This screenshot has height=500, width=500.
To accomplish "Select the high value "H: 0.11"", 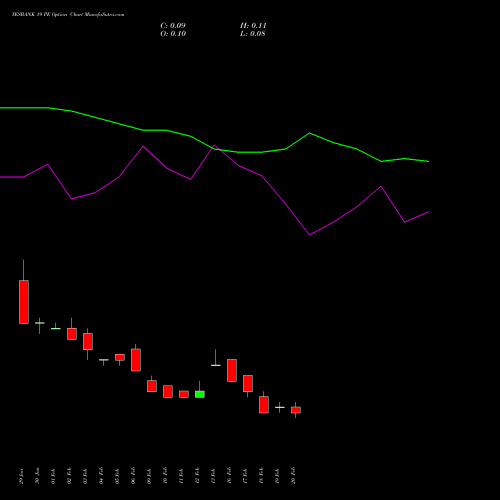I will coord(253,26).
